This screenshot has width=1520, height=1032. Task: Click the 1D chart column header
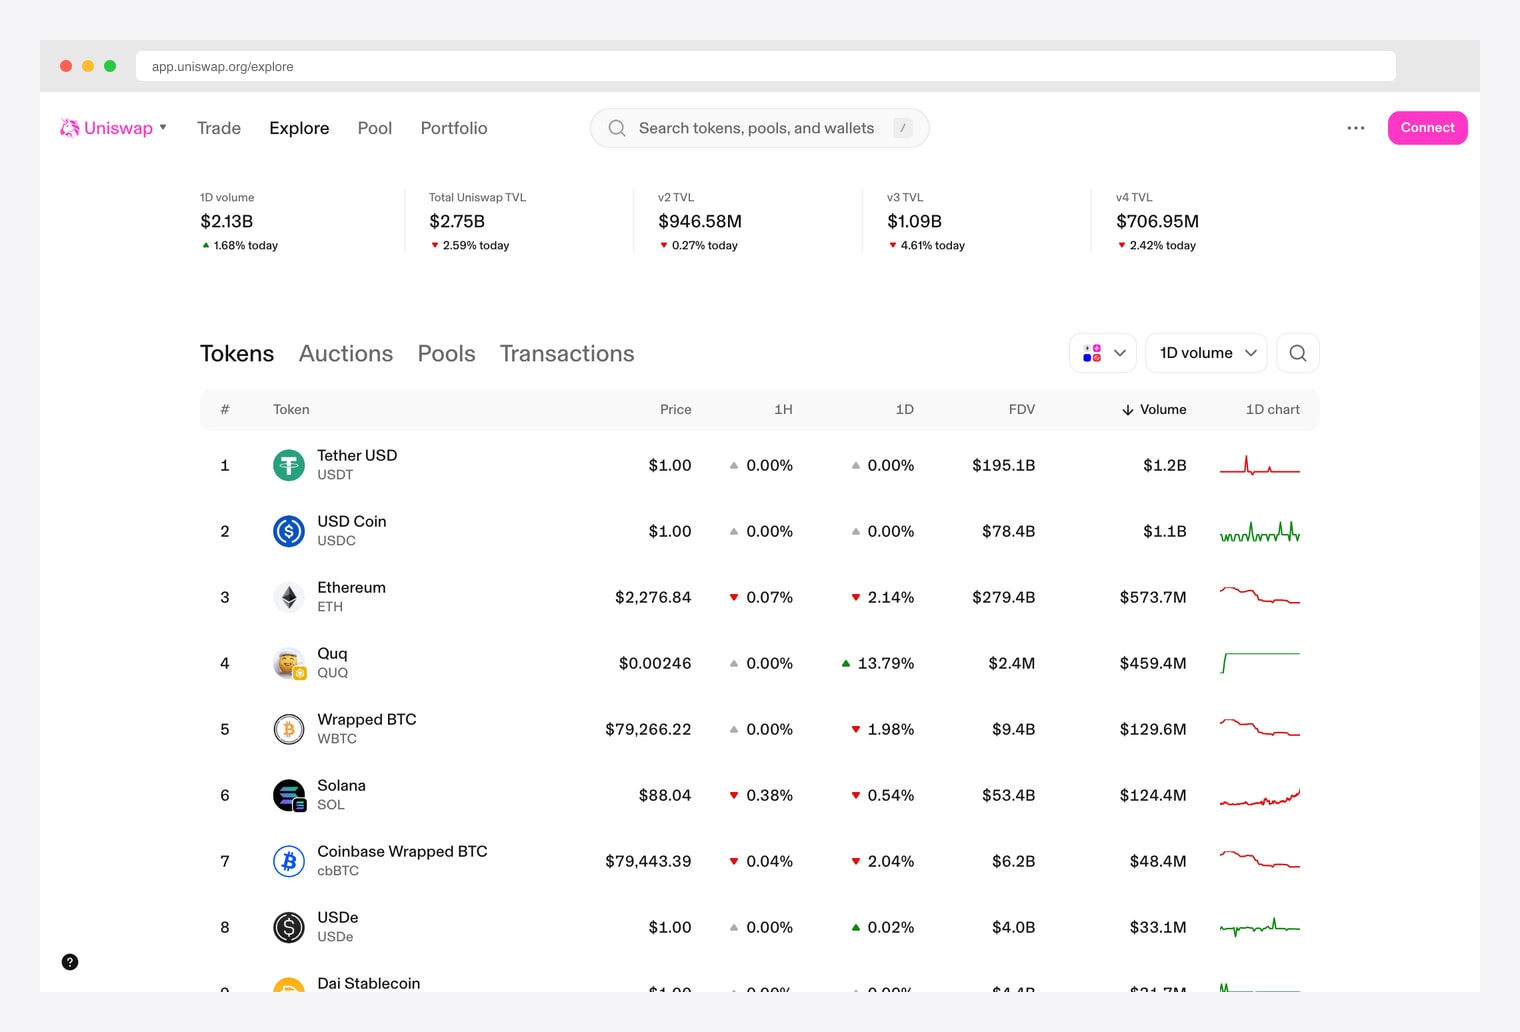click(x=1272, y=409)
